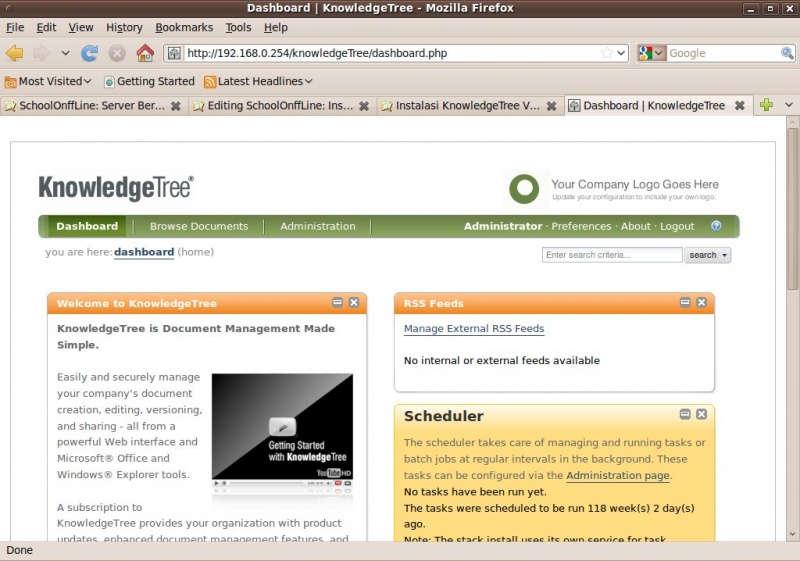Click the scrollbar down arrow
800x561 pixels.
pos(792,534)
